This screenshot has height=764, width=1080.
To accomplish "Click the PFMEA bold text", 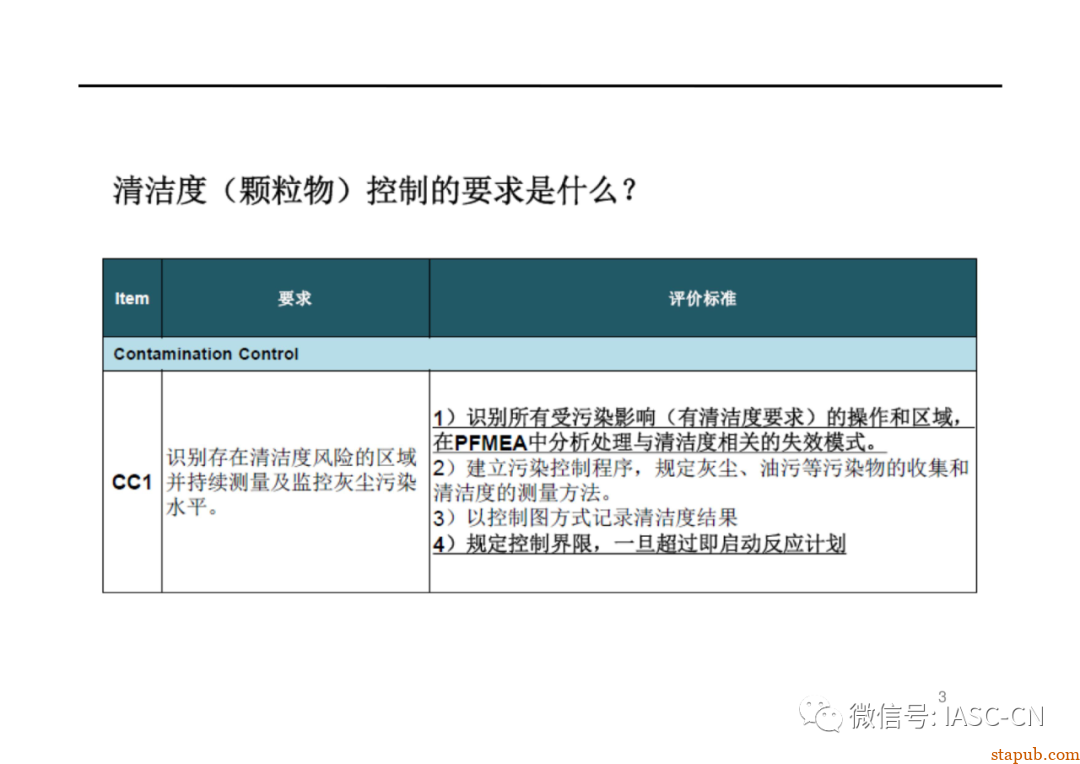I will tap(493, 440).
